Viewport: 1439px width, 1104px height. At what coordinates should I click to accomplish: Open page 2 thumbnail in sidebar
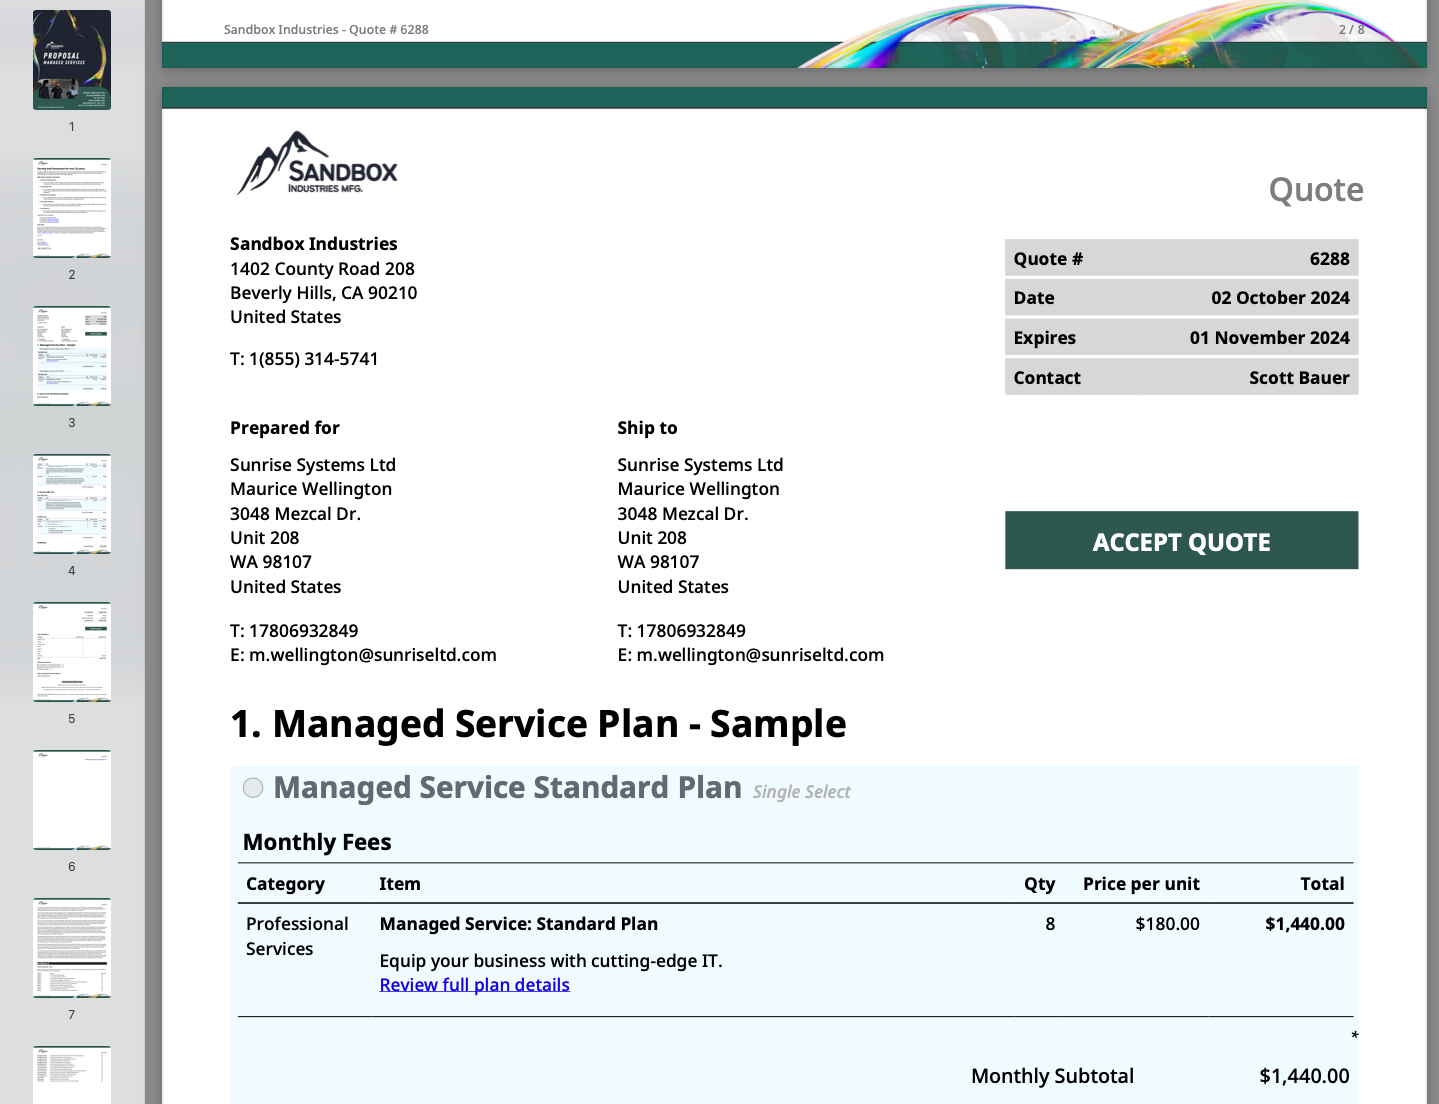pos(72,208)
